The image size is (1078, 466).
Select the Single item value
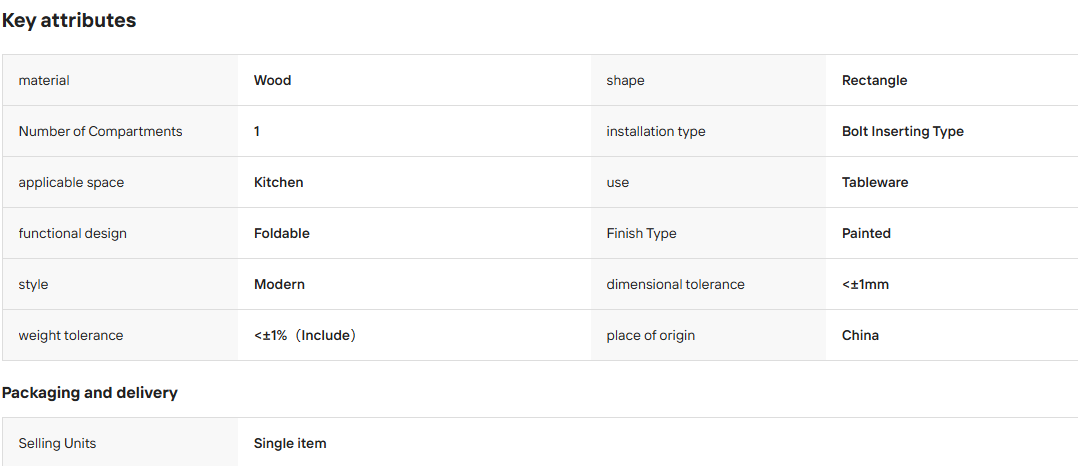click(290, 443)
